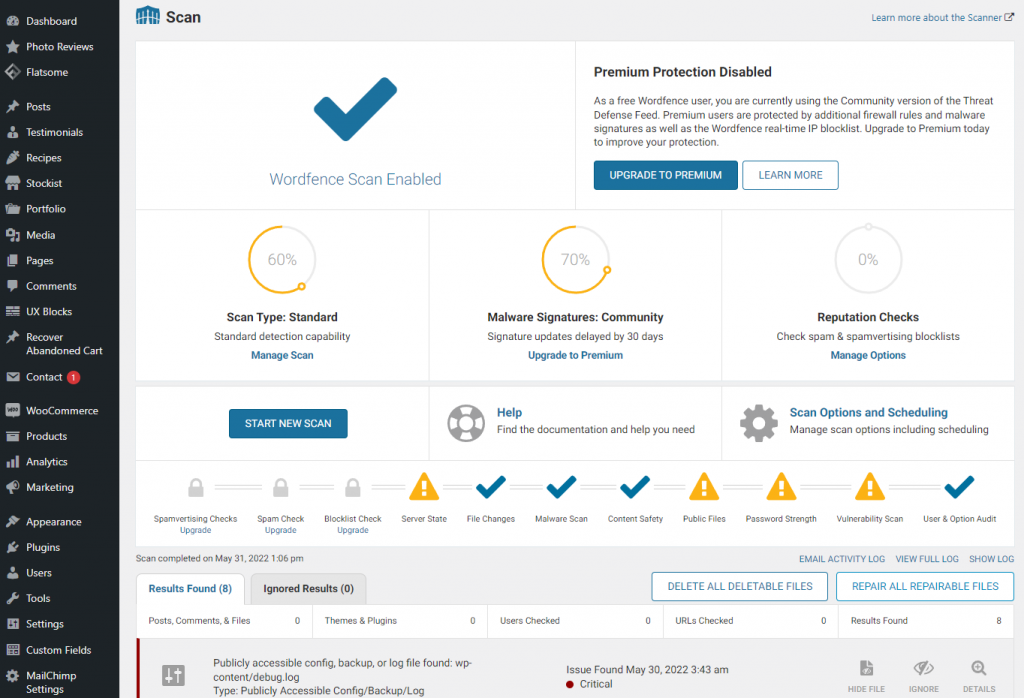Click the Help lifebuoy icon

click(466, 422)
